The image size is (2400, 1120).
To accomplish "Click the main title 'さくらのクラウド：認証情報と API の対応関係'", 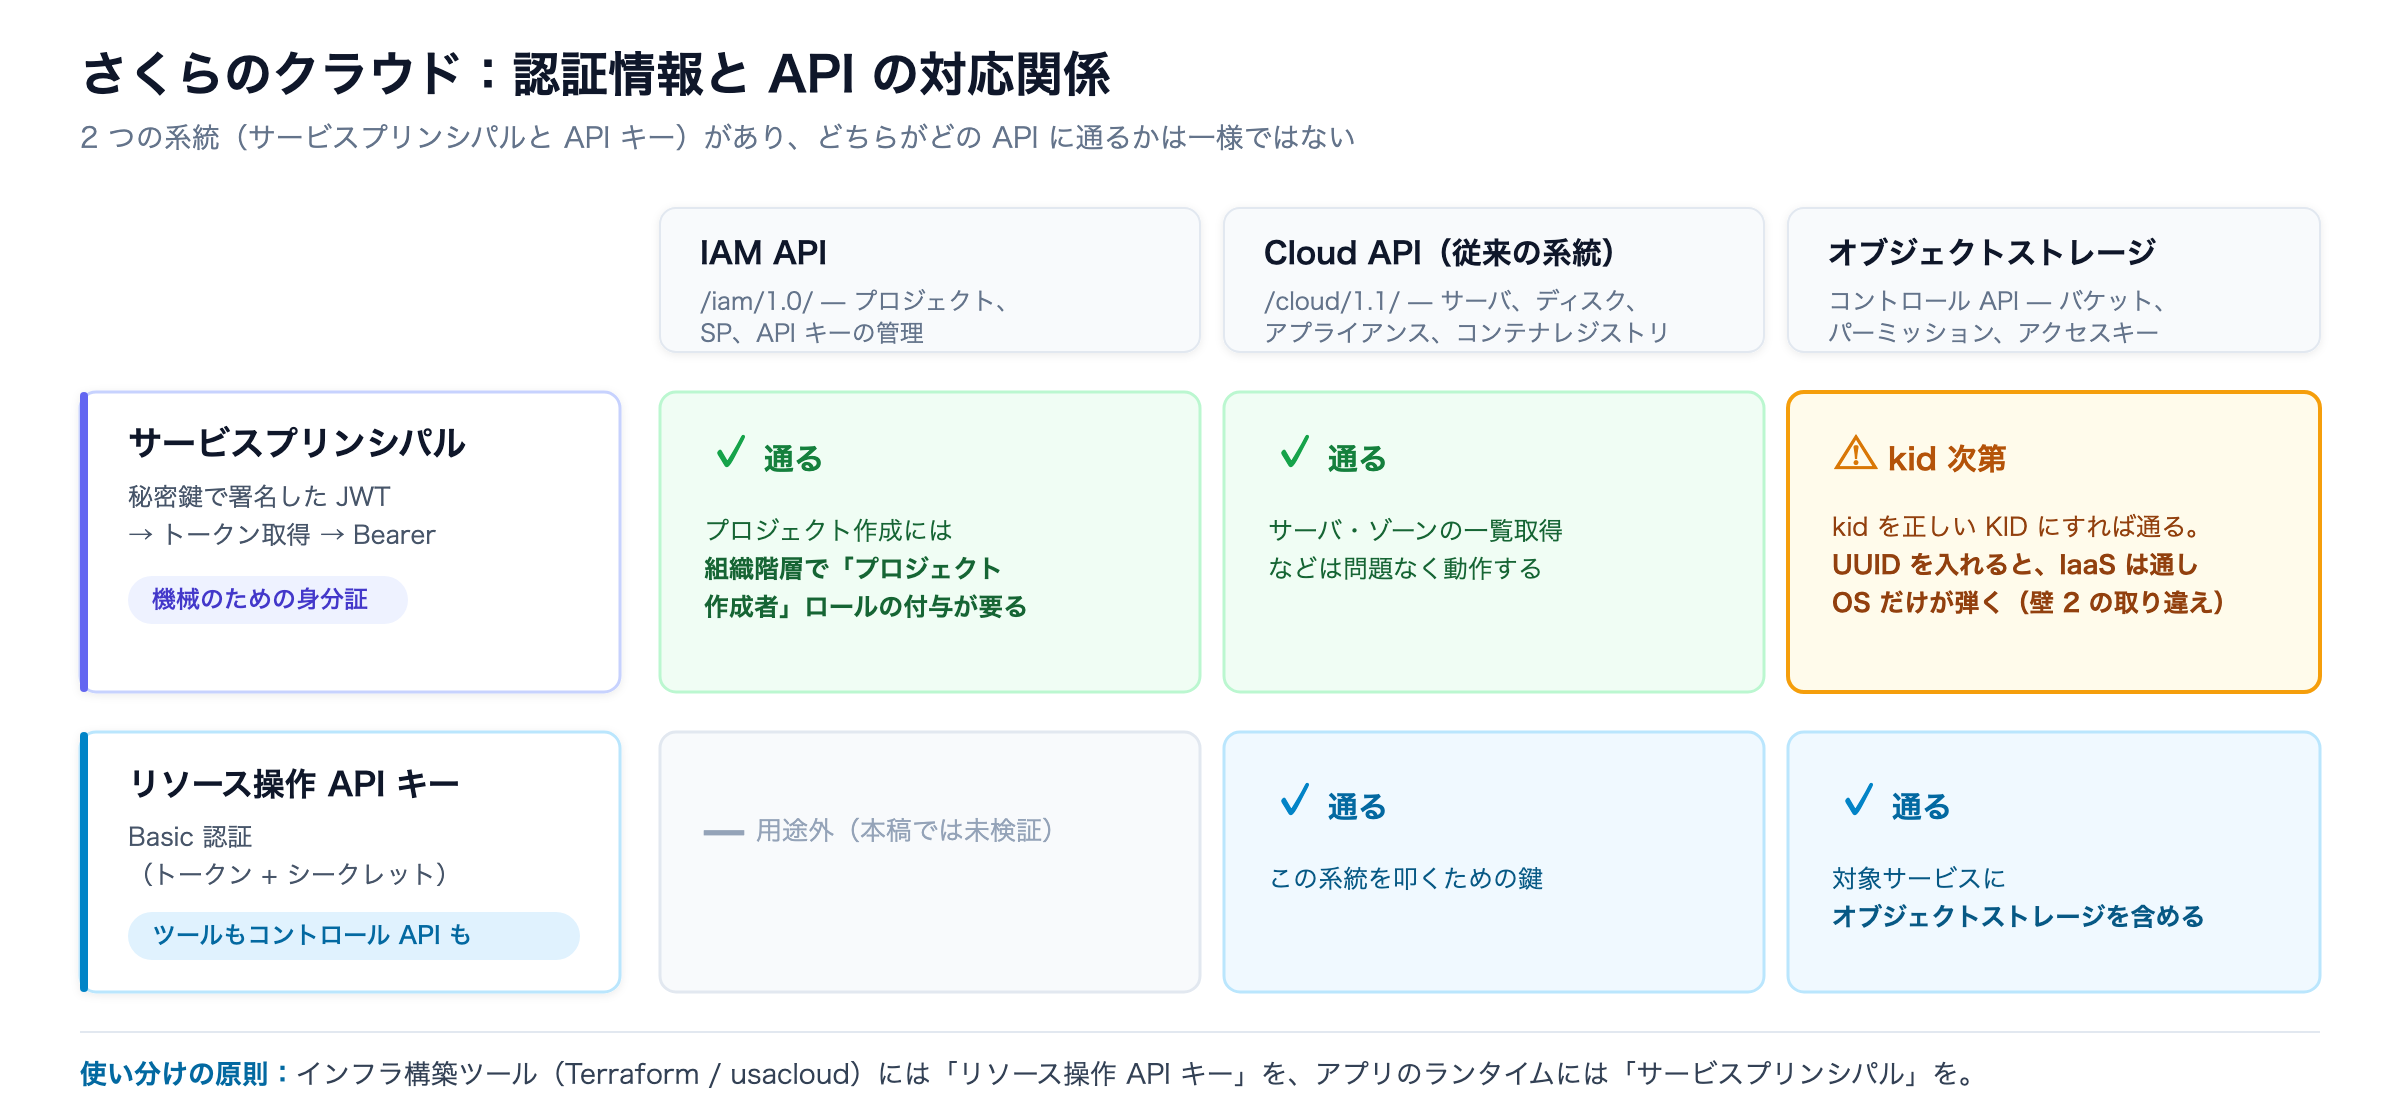I will (596, 74).
